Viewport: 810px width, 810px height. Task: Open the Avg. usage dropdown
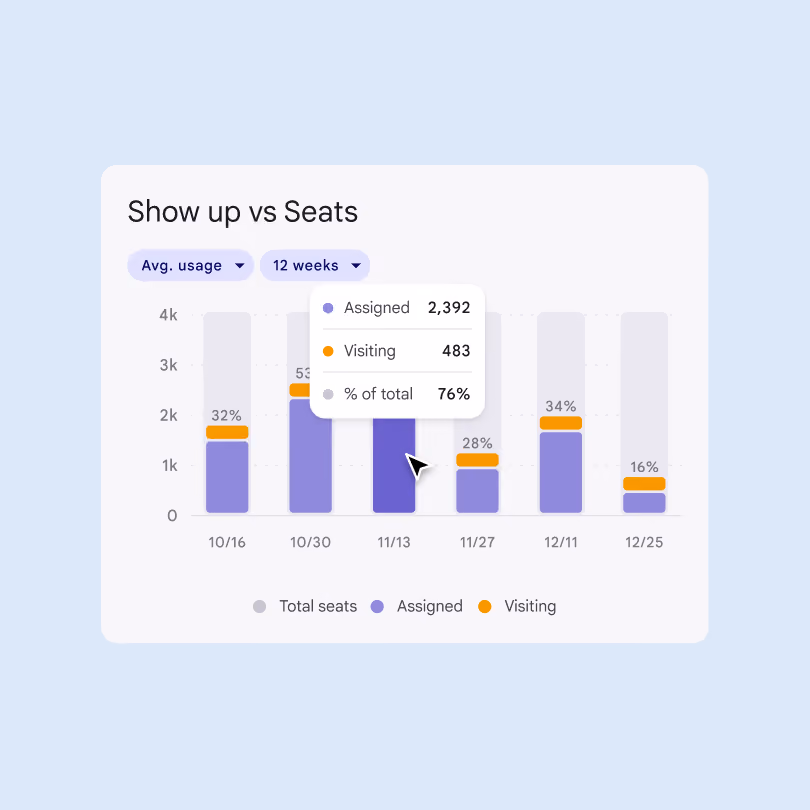190,266
